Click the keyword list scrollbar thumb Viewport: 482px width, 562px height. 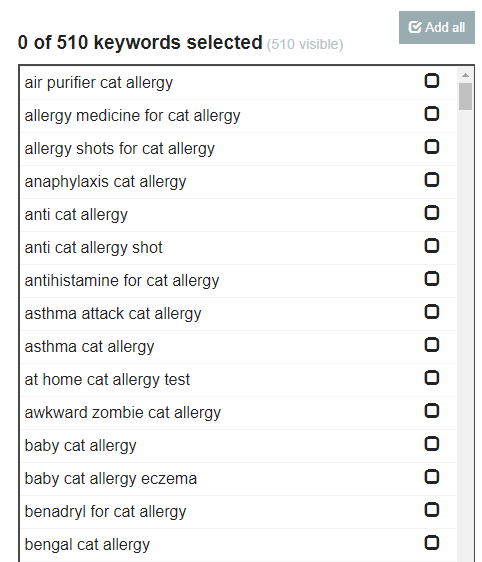point(465,96)
